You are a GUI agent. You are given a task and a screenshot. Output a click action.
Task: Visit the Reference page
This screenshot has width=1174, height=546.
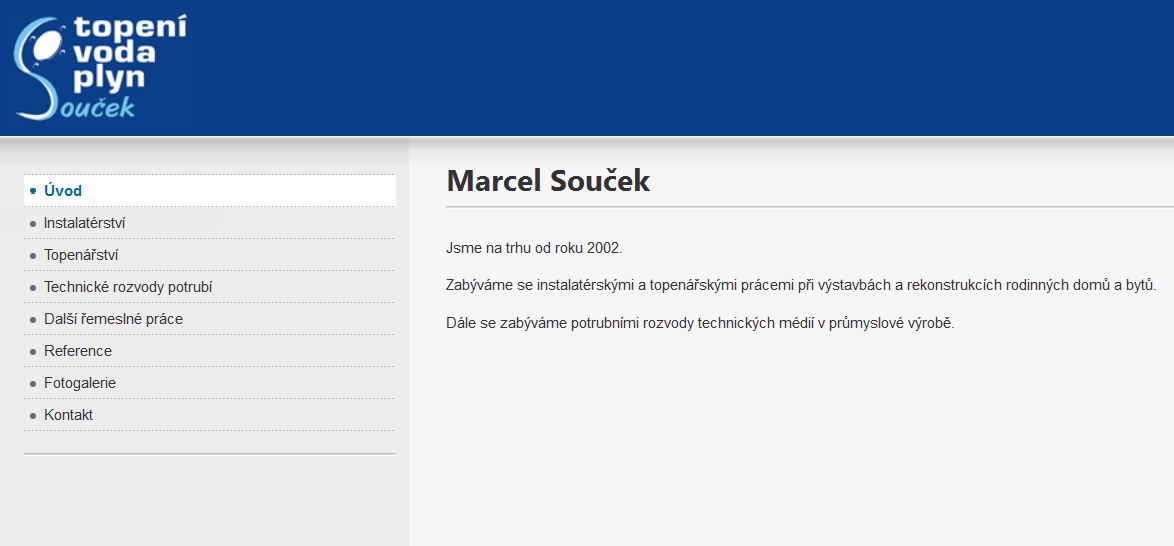pyautogui.click(x=210, y=351)
